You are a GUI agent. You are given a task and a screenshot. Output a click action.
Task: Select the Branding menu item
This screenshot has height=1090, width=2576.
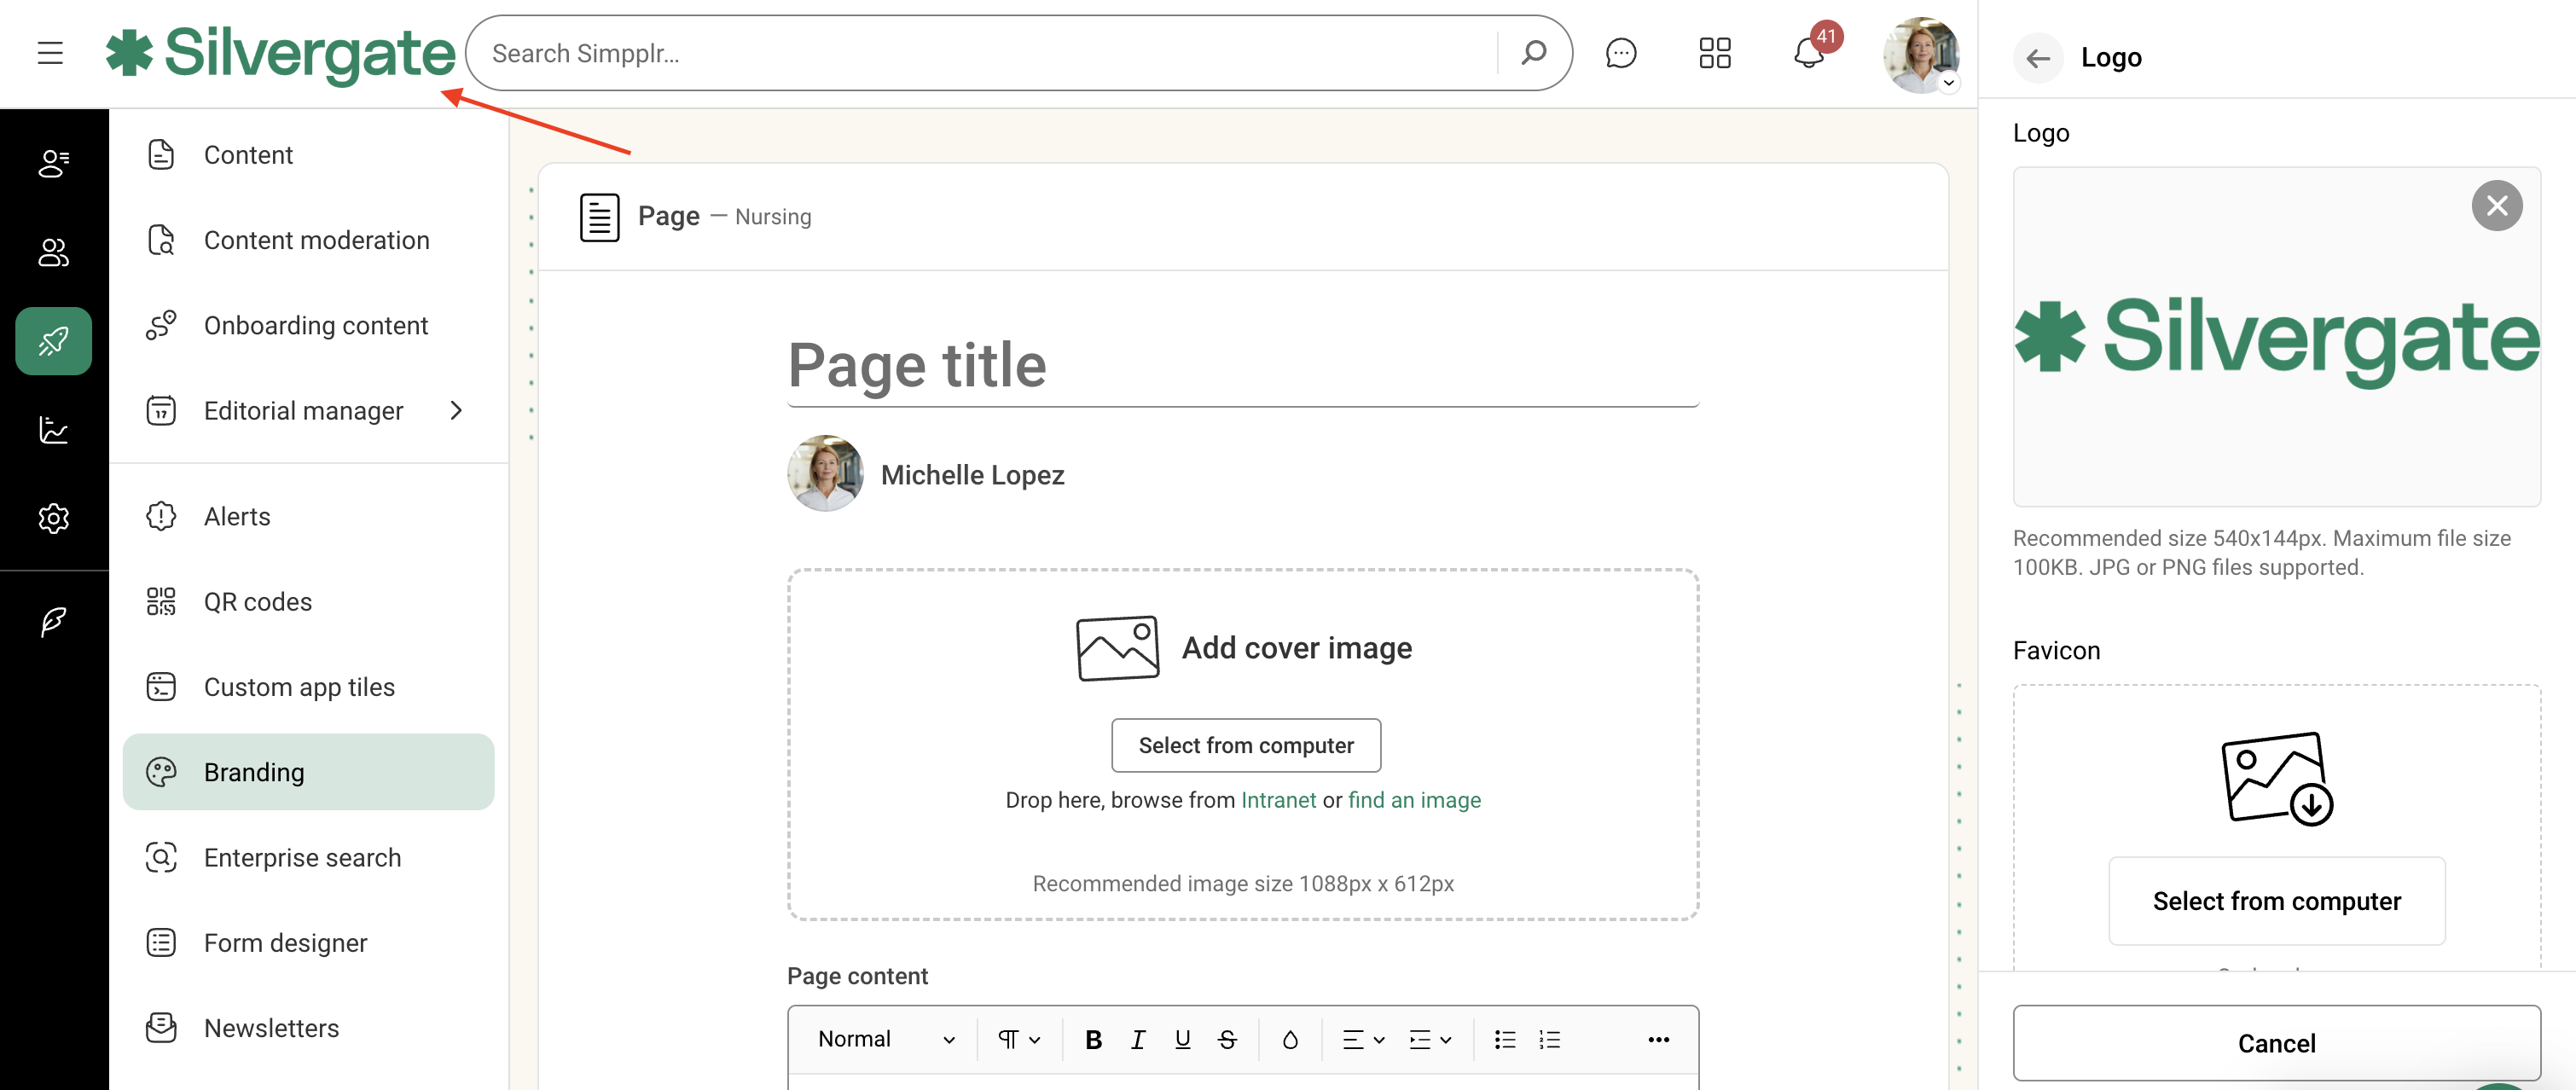tap(308, 772)
